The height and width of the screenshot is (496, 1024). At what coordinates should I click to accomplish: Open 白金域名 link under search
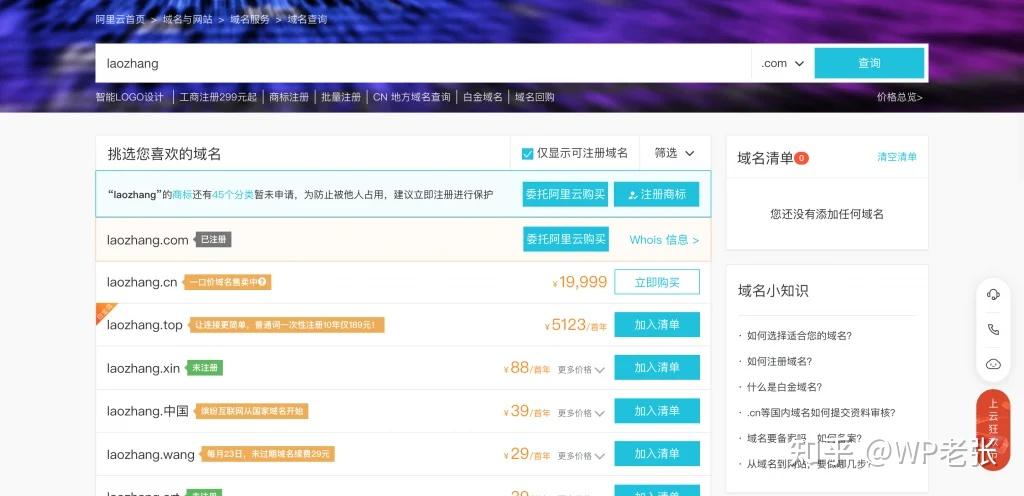(483, 97)
